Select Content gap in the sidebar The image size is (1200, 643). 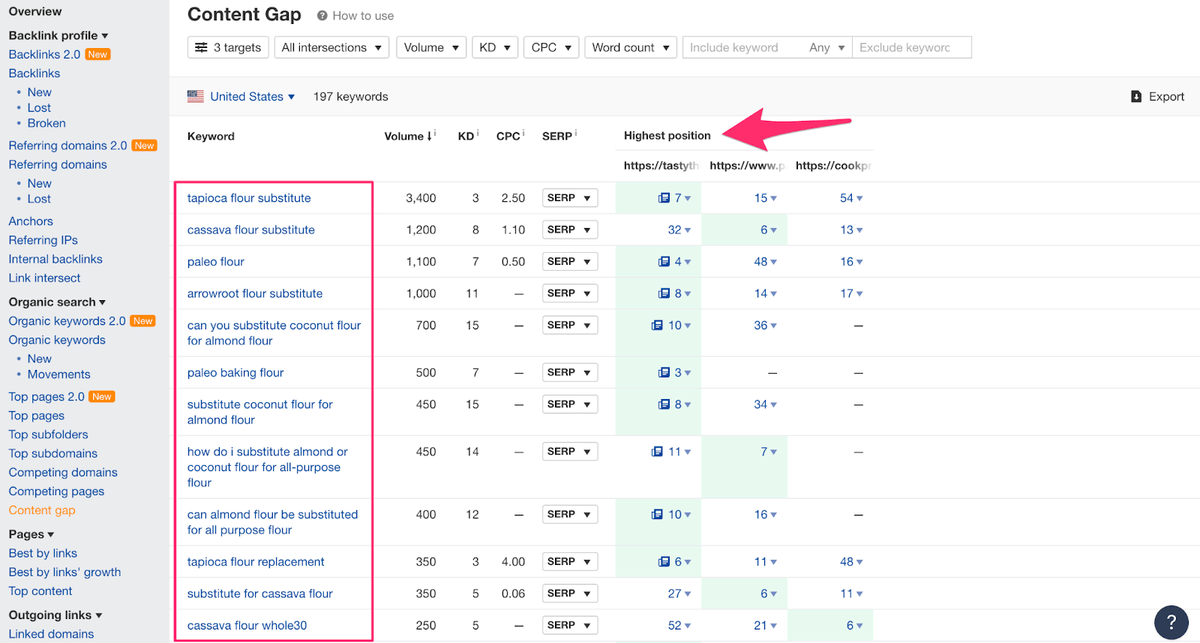click(x=42, y=511)
